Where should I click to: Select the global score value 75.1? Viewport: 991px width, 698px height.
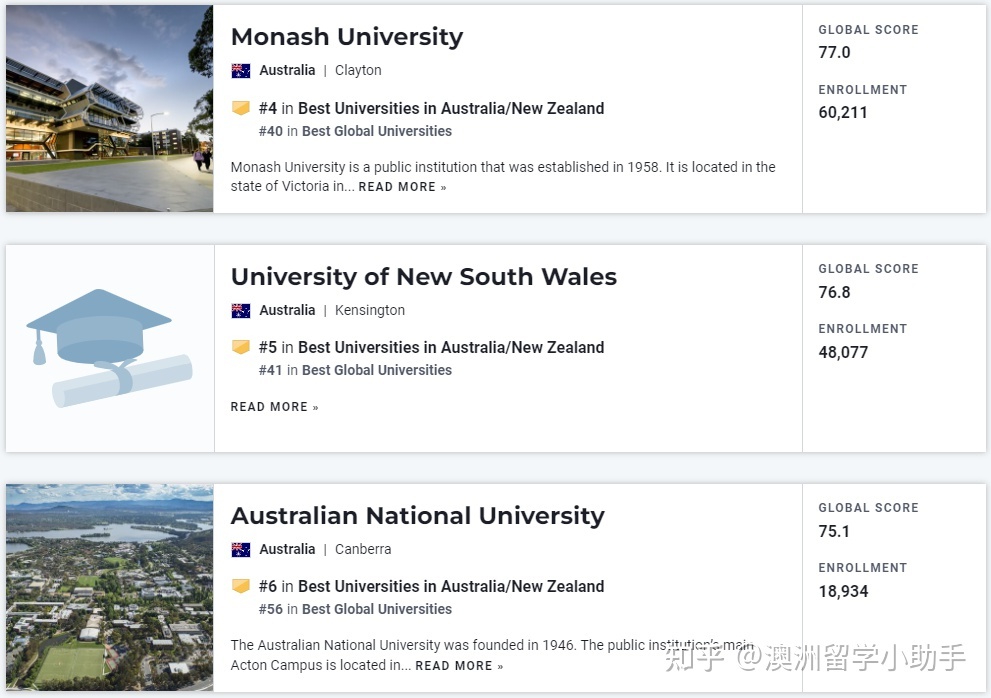pos(834,531)
